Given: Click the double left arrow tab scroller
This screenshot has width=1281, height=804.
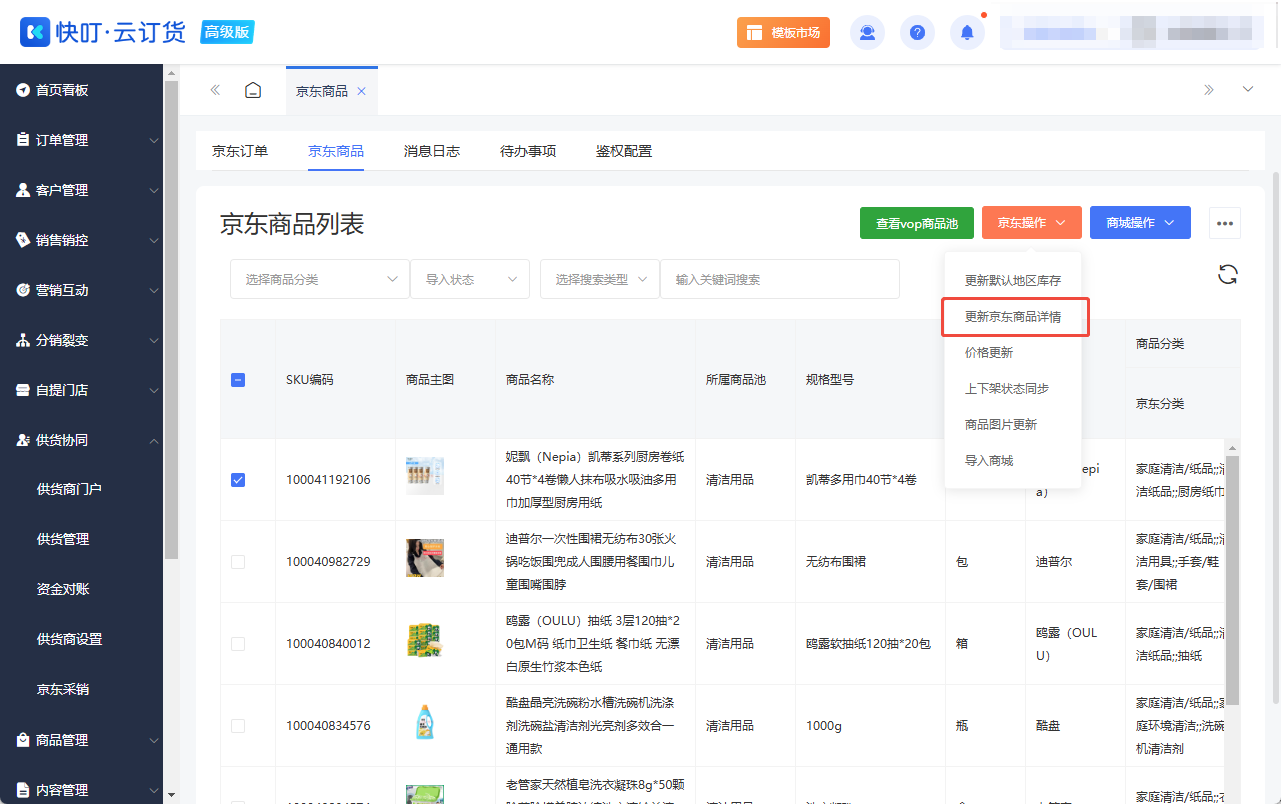Looking at the screenshot, I should point(215,90).
